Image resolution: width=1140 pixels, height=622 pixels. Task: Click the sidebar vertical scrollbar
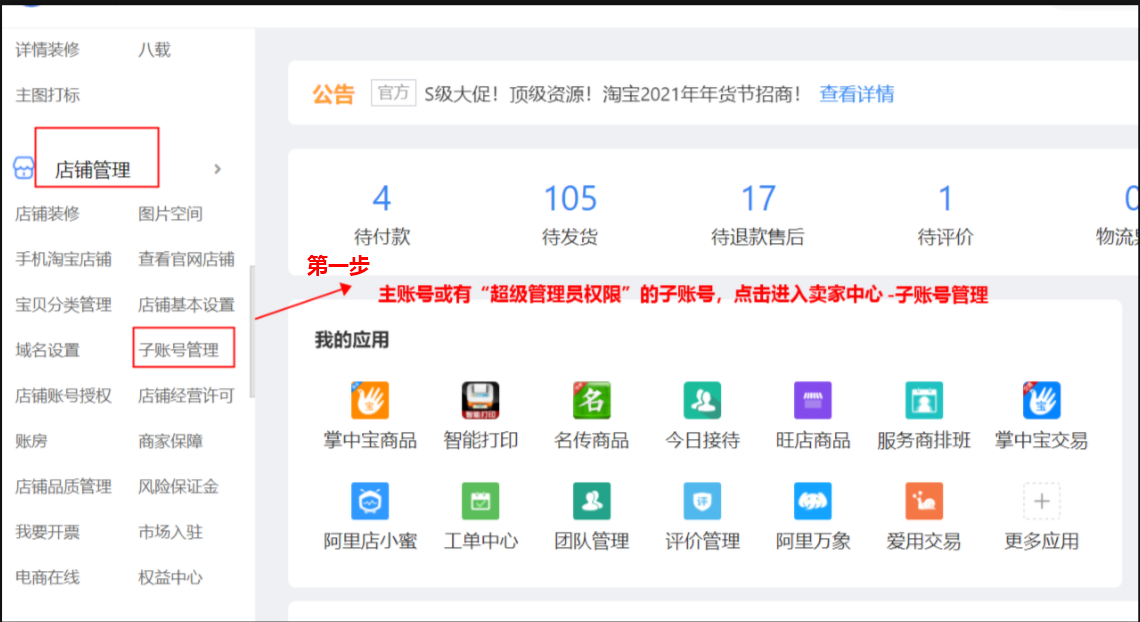(252, 330)
